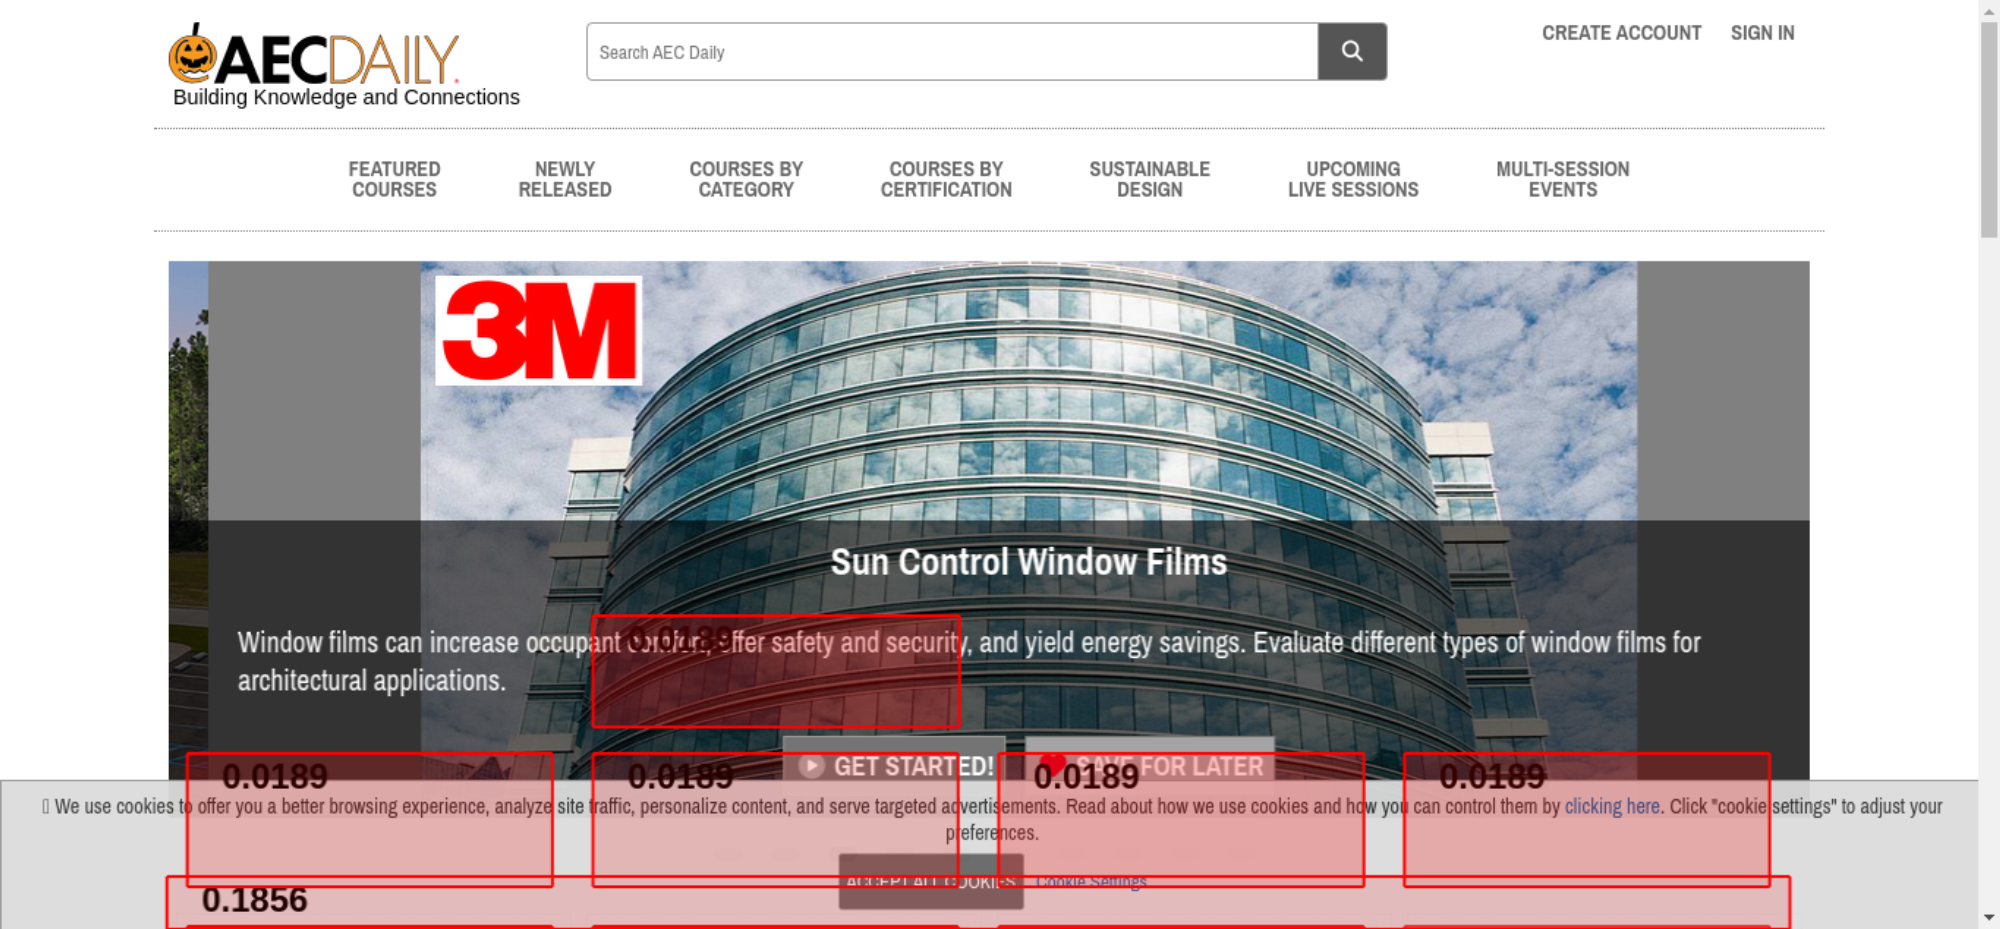View Upcoming Live Sessions
This screenshot has width=2000, height=929.
pos(1353,180)
